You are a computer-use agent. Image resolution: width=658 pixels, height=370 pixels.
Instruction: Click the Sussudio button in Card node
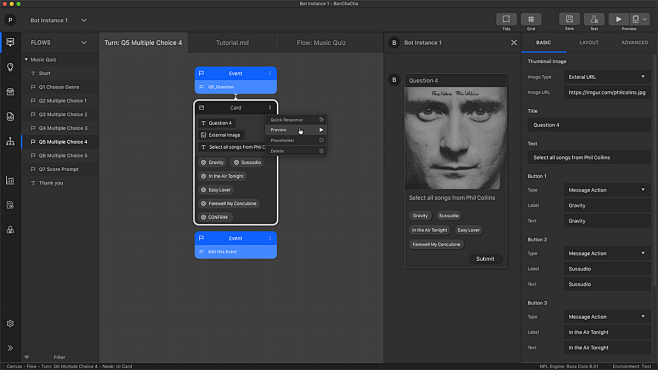coord(247,162)
